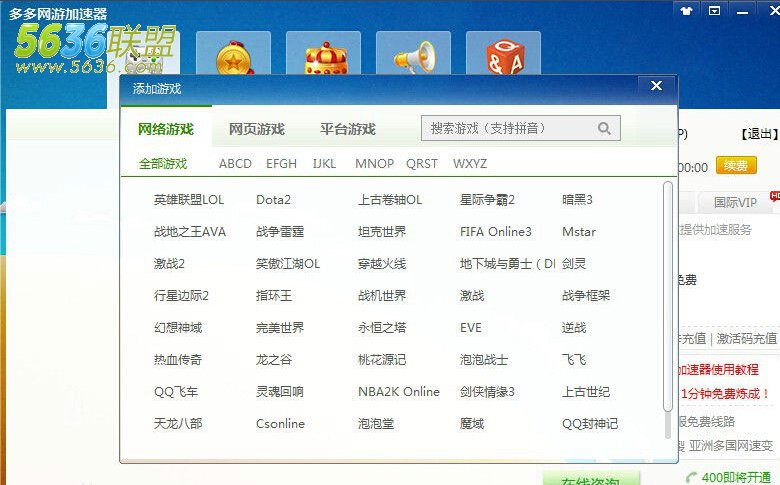Image resolution: width=780 pixels, height=485 pixels.
Task: Select Mstar game entry
Action: pos(579,232)
